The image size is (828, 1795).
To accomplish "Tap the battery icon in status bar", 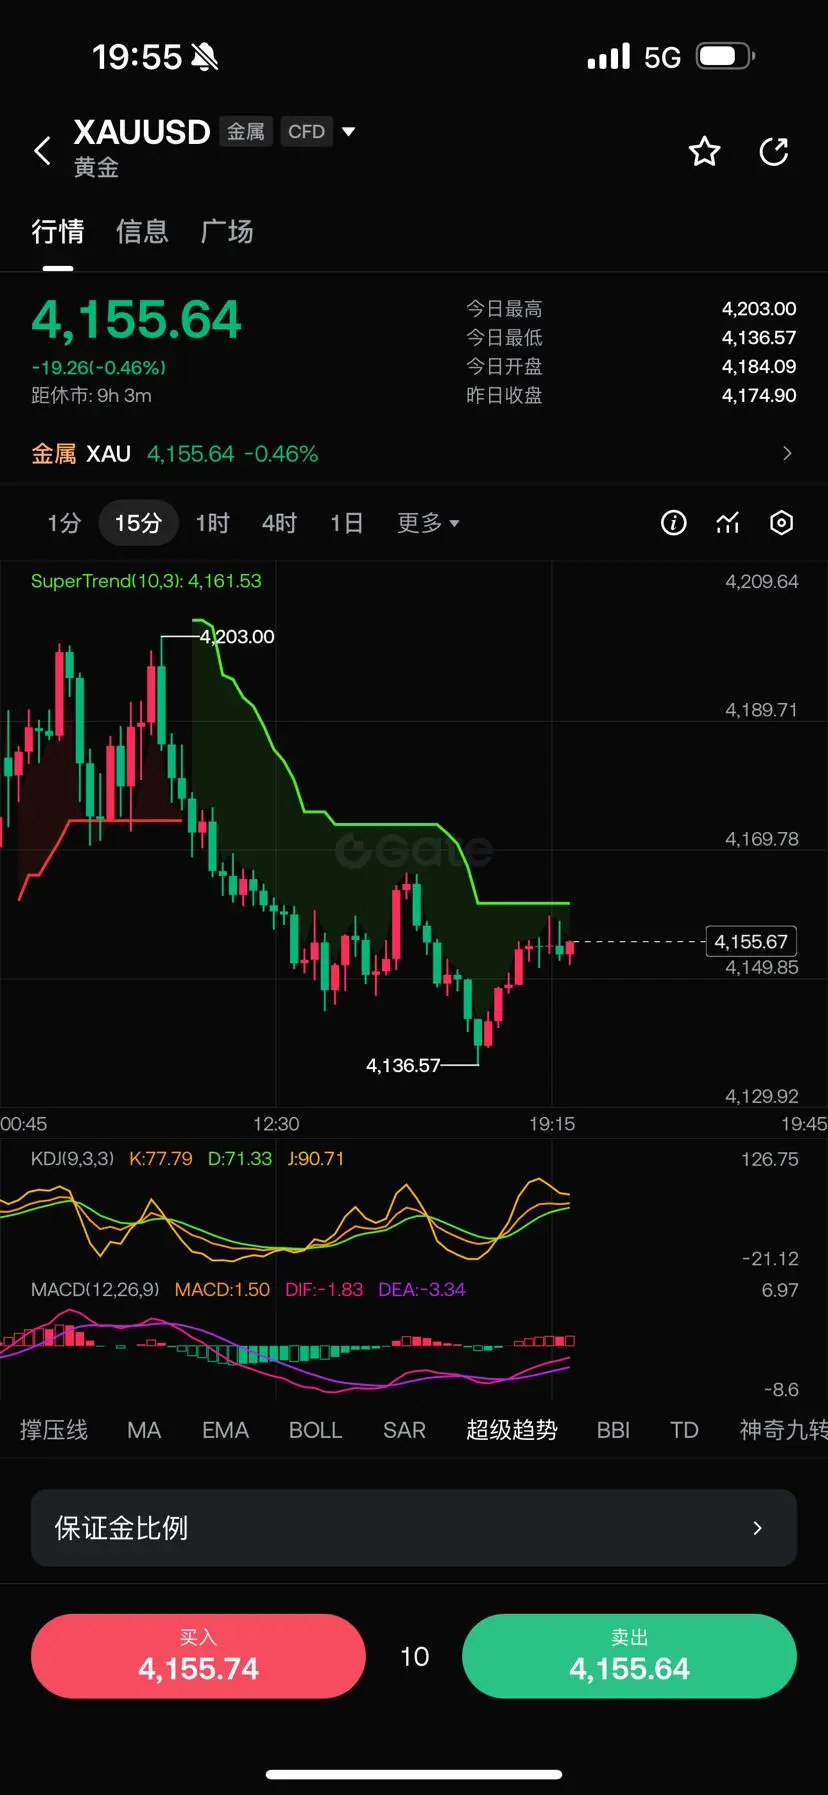I will (x=725, y=56).
